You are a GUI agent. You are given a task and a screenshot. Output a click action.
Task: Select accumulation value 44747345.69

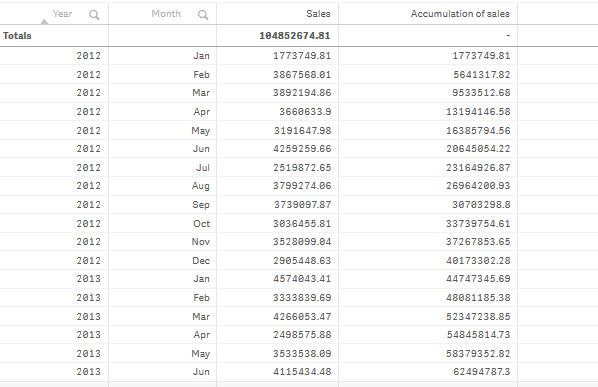click(x=478, y=279)
